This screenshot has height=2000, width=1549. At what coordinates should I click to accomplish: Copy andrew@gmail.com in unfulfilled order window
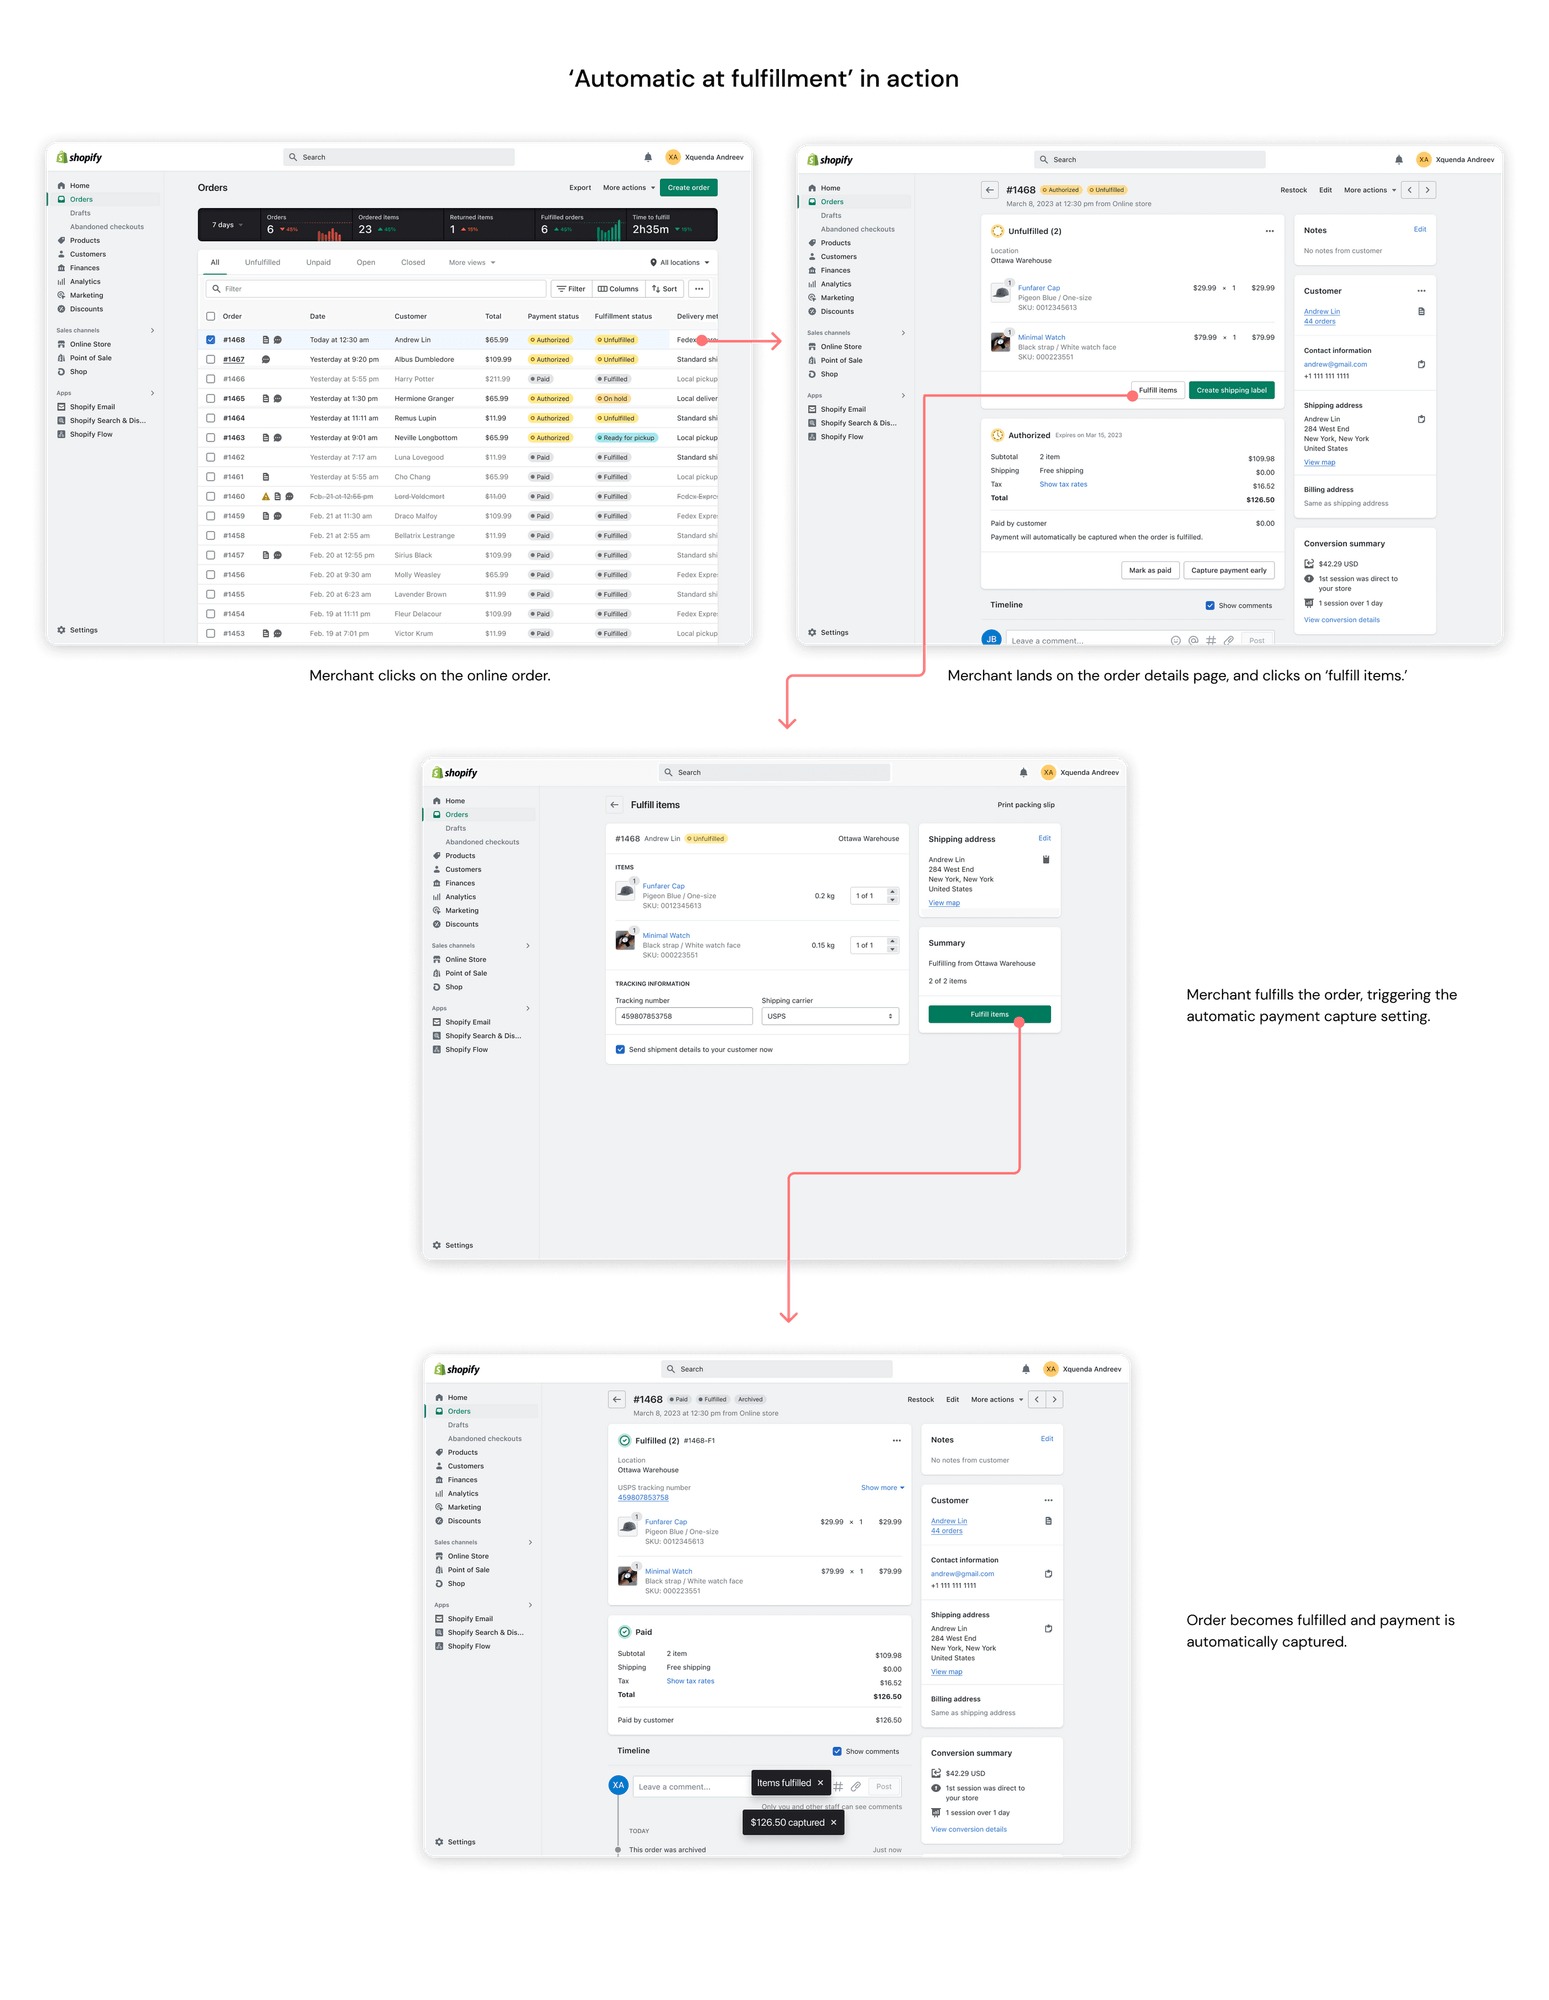[x=1421, y=364]
